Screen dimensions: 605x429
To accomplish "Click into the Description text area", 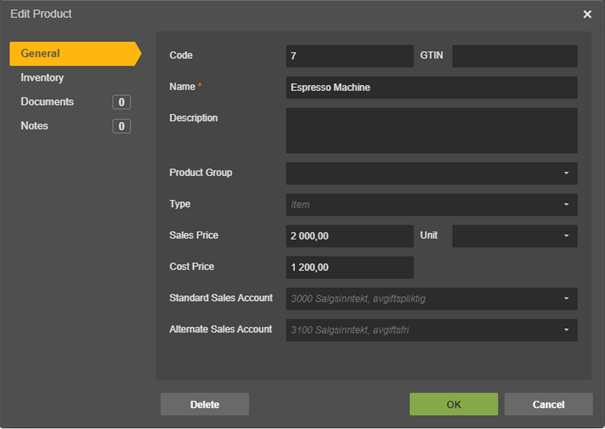I will pyautogui.click(x=431, y=130).
